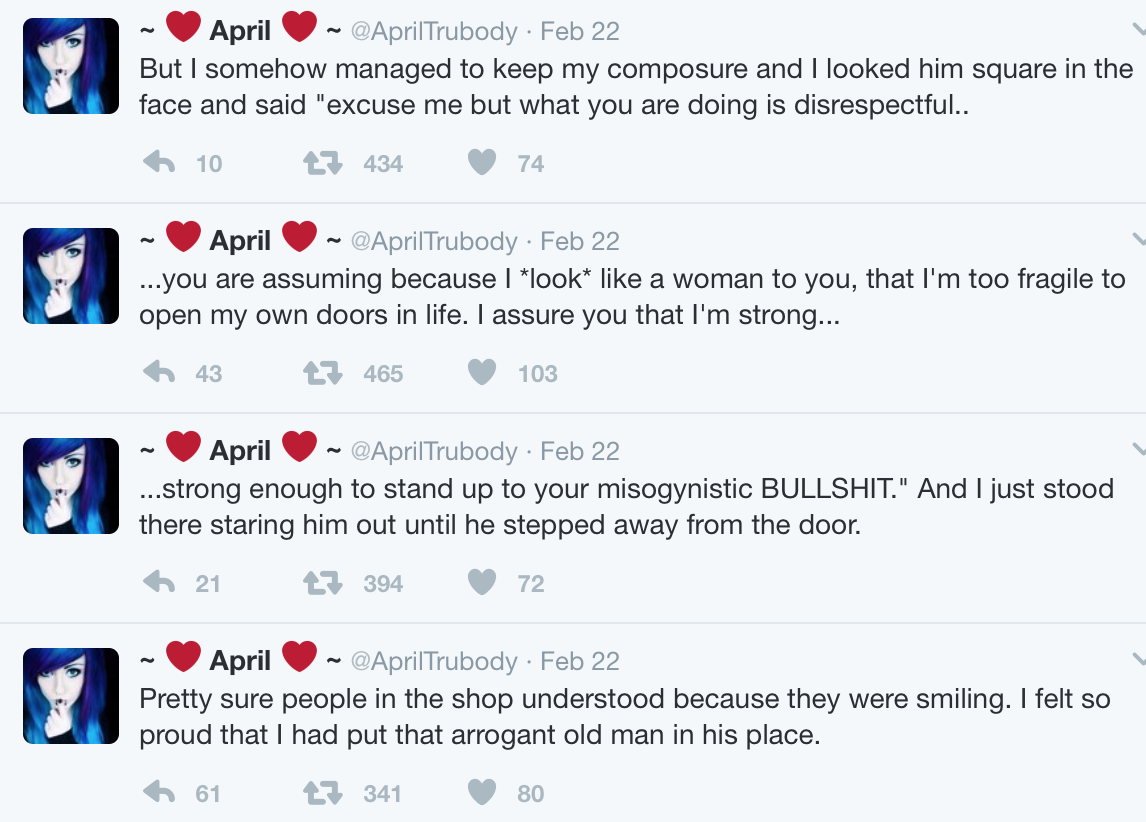Reply to the "keep my composure" tweet
1146x822 pixels.
click(x=160, y=163)
